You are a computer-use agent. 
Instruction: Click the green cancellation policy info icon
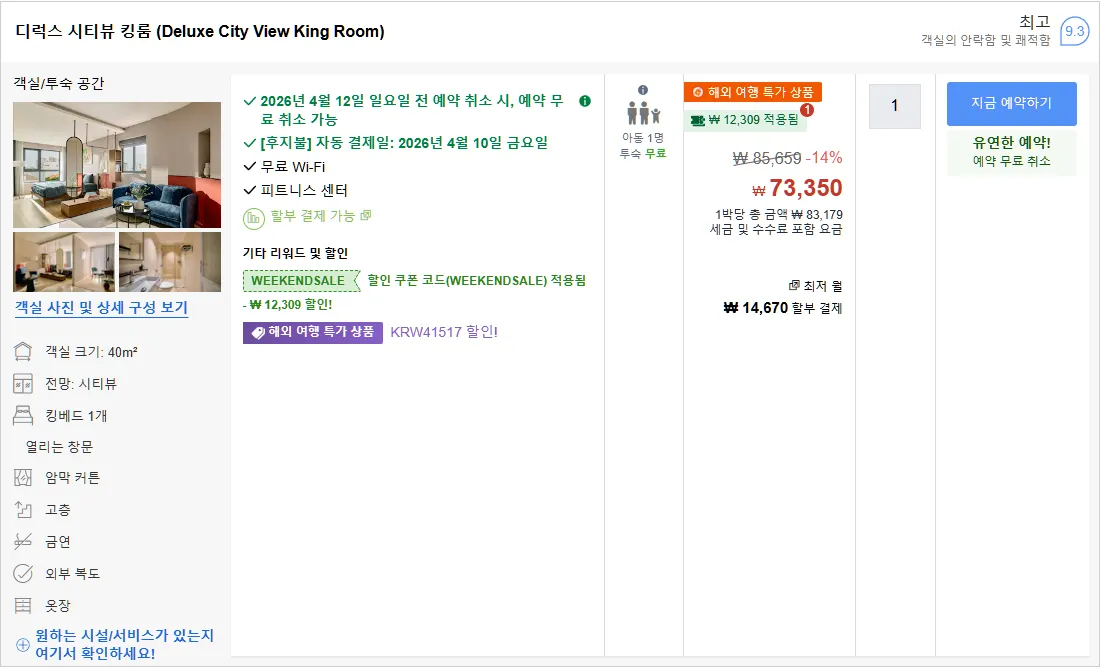coord(584,101)
